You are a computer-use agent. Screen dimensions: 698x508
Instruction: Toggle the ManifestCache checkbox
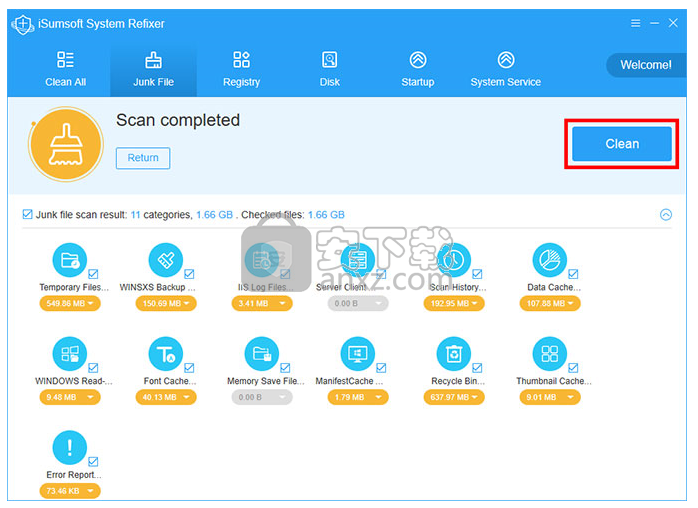[x=381, y=368]
